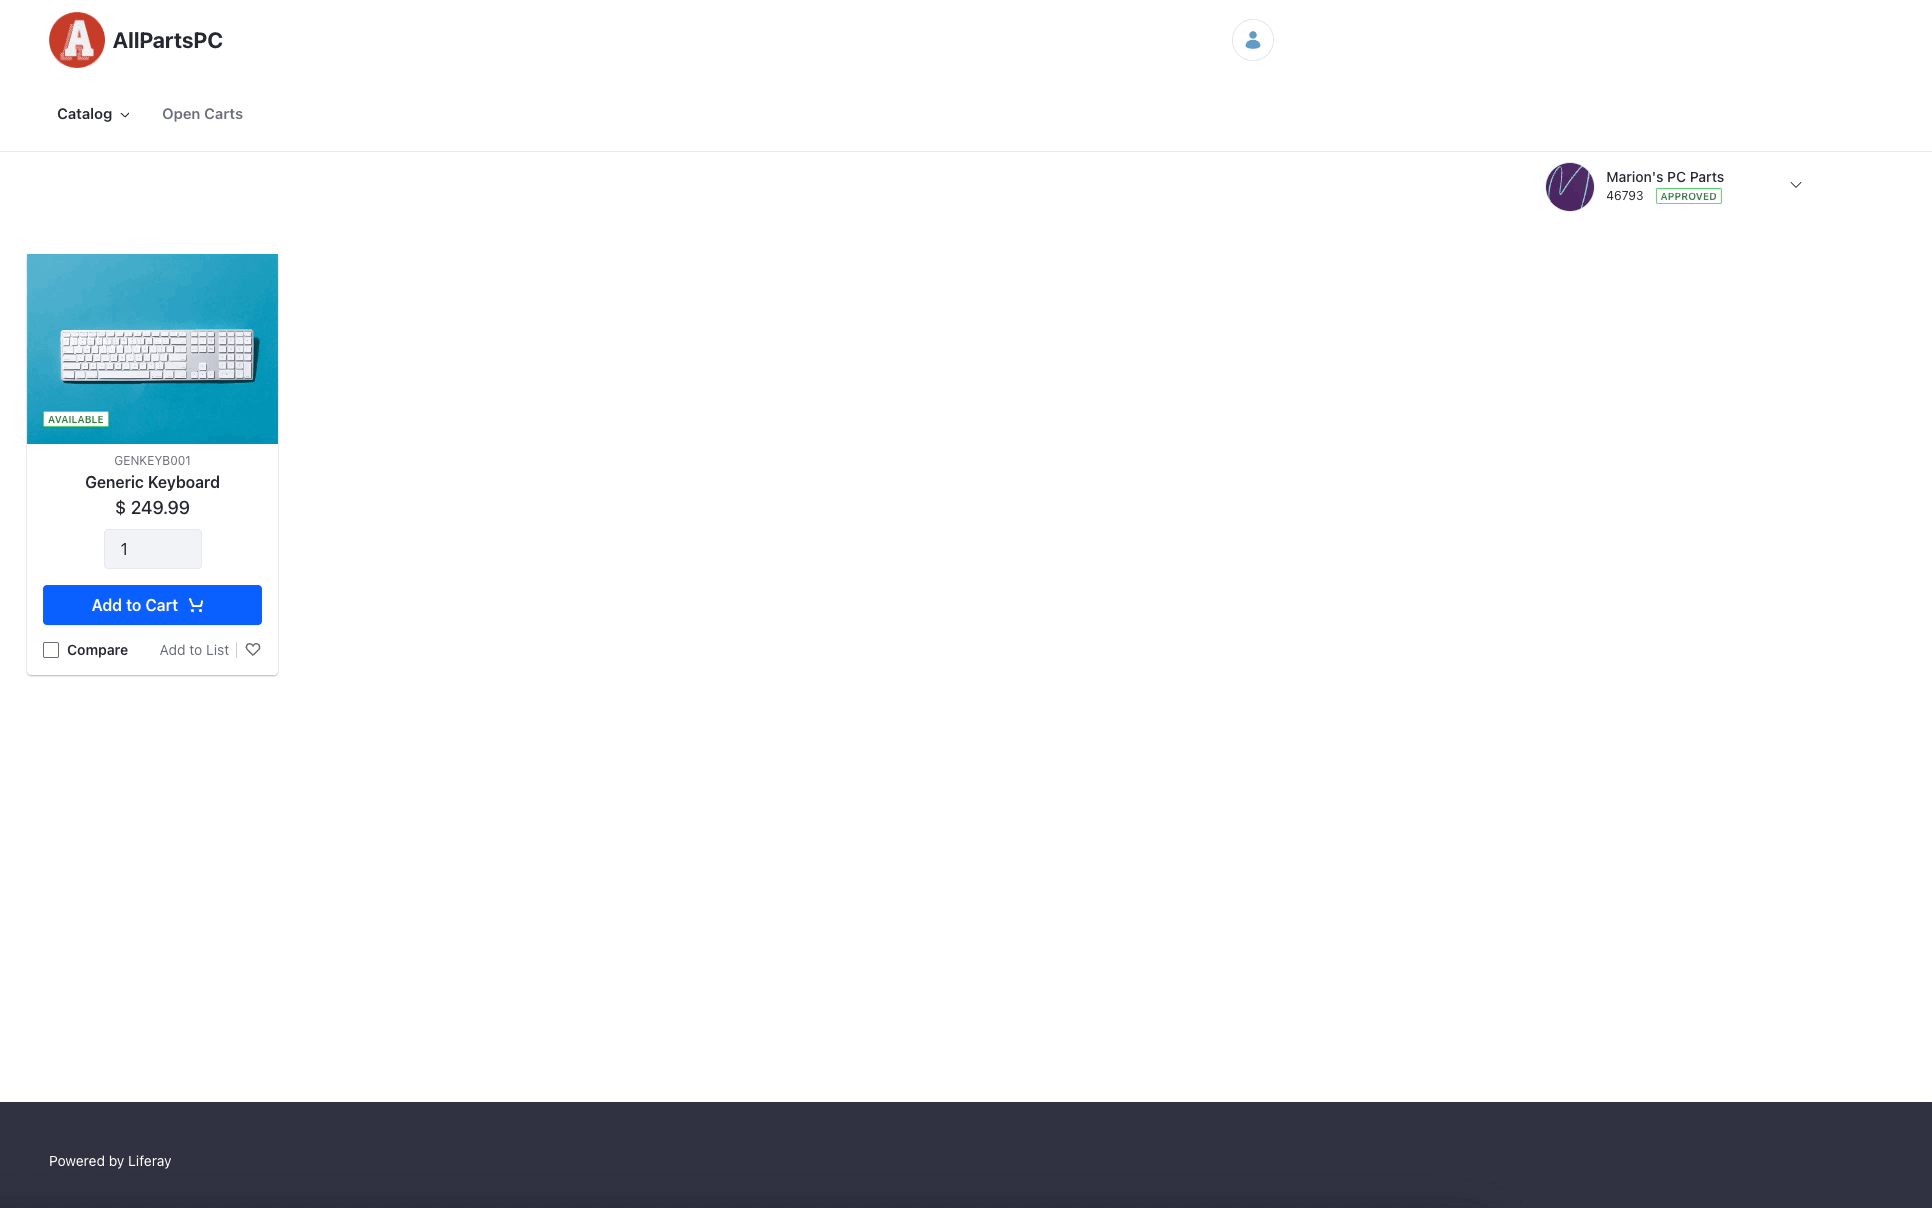Image resolution: width=1932 pixels, height=1208 pixels.
Task: Click the Add to List link
Action: pyautogui.click(x=193, y=650)
